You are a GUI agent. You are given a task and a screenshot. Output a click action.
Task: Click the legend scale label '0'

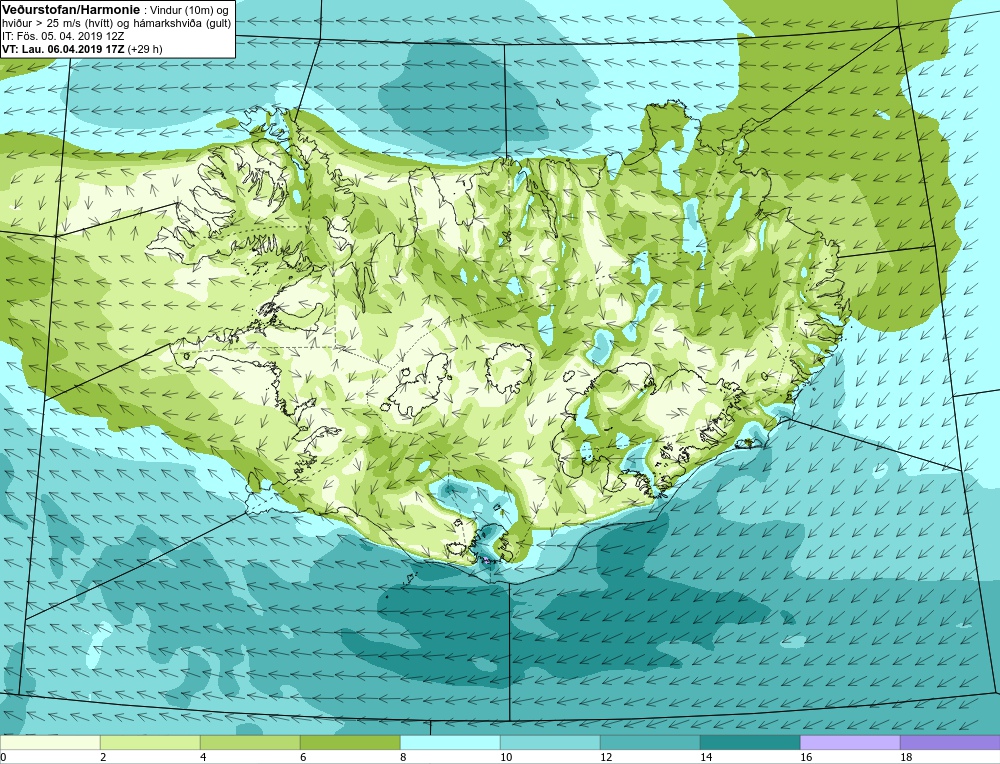(3, 757)
